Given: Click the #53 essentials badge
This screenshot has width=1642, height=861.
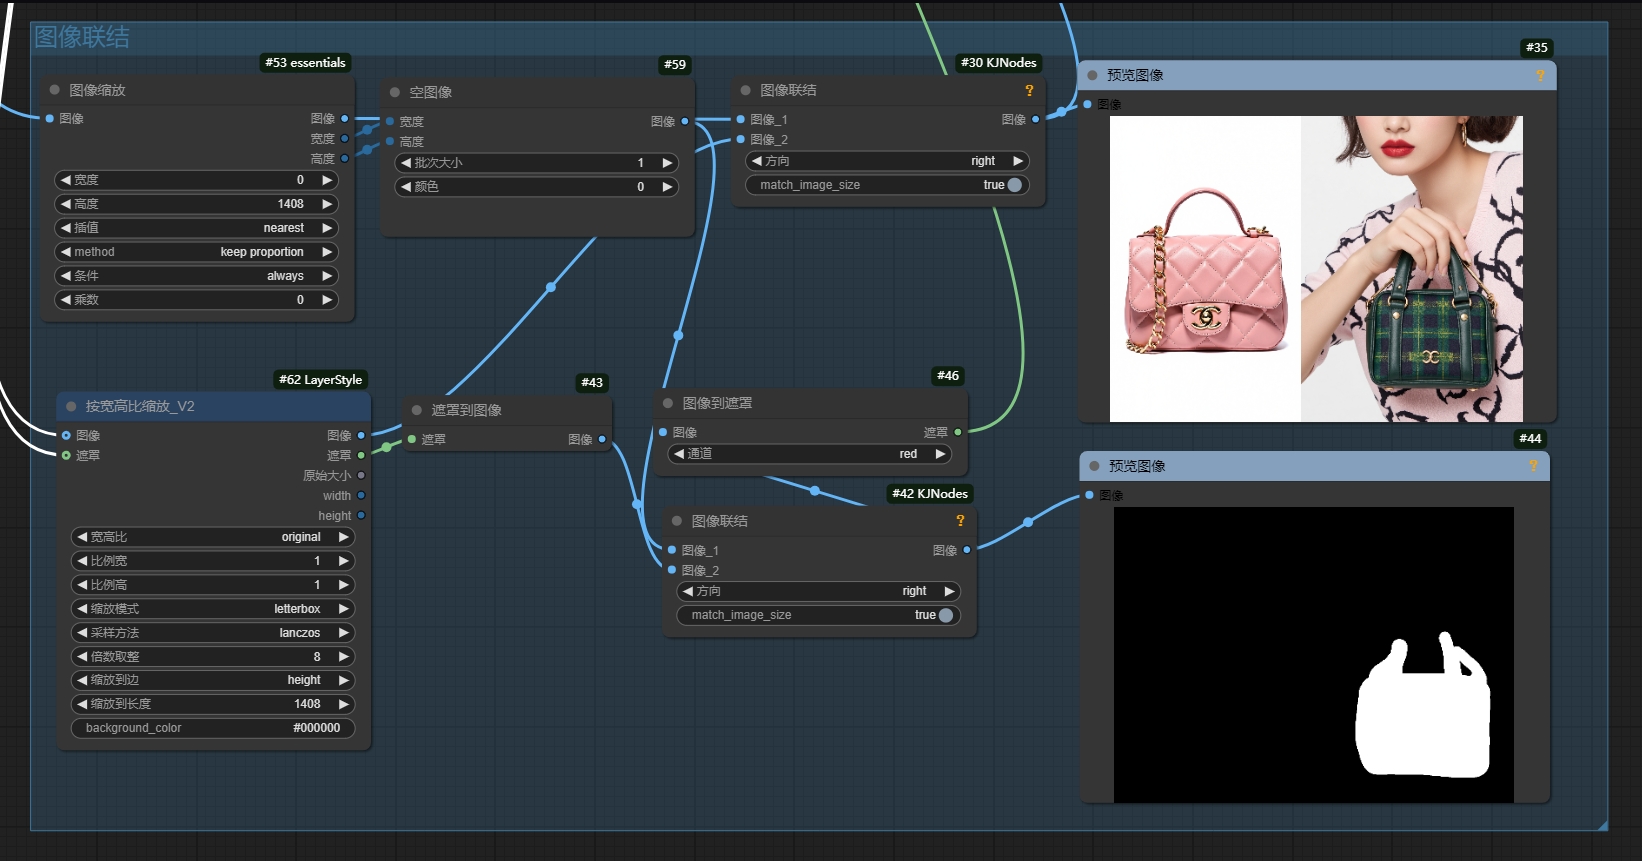Looking at the screenshot, I should coord(305,62).
